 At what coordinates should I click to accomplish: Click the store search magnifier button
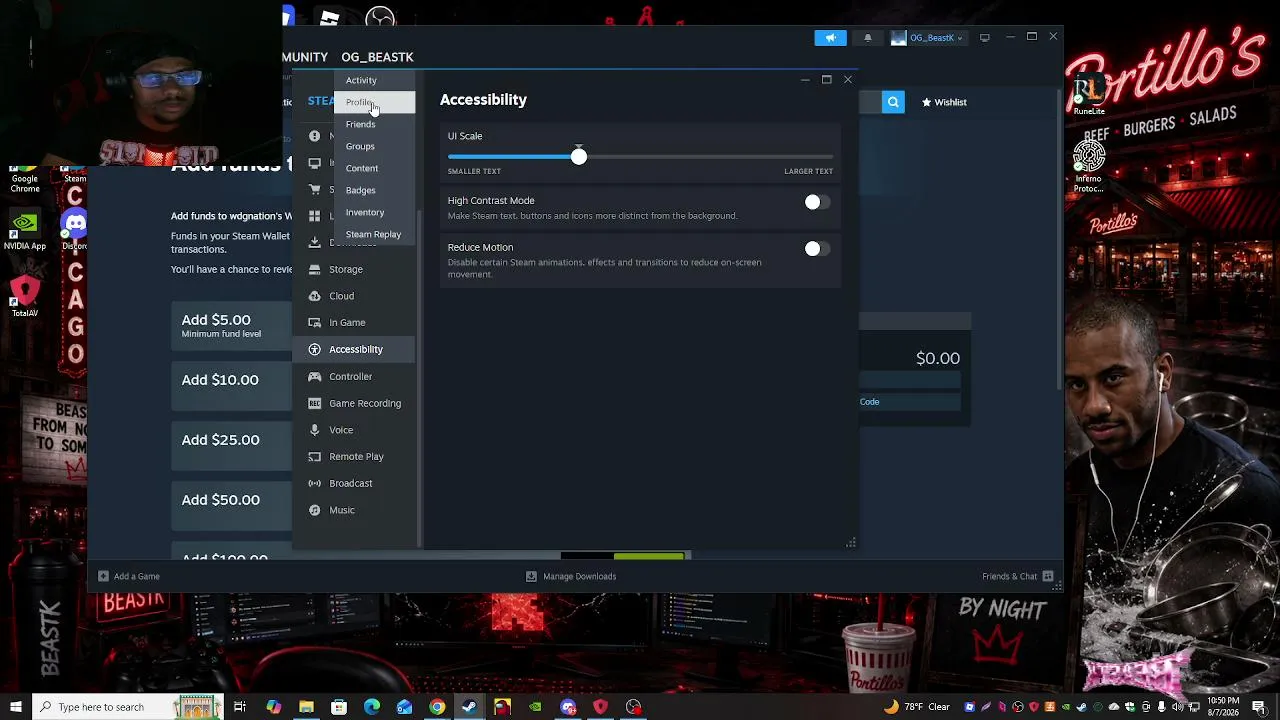893,102
